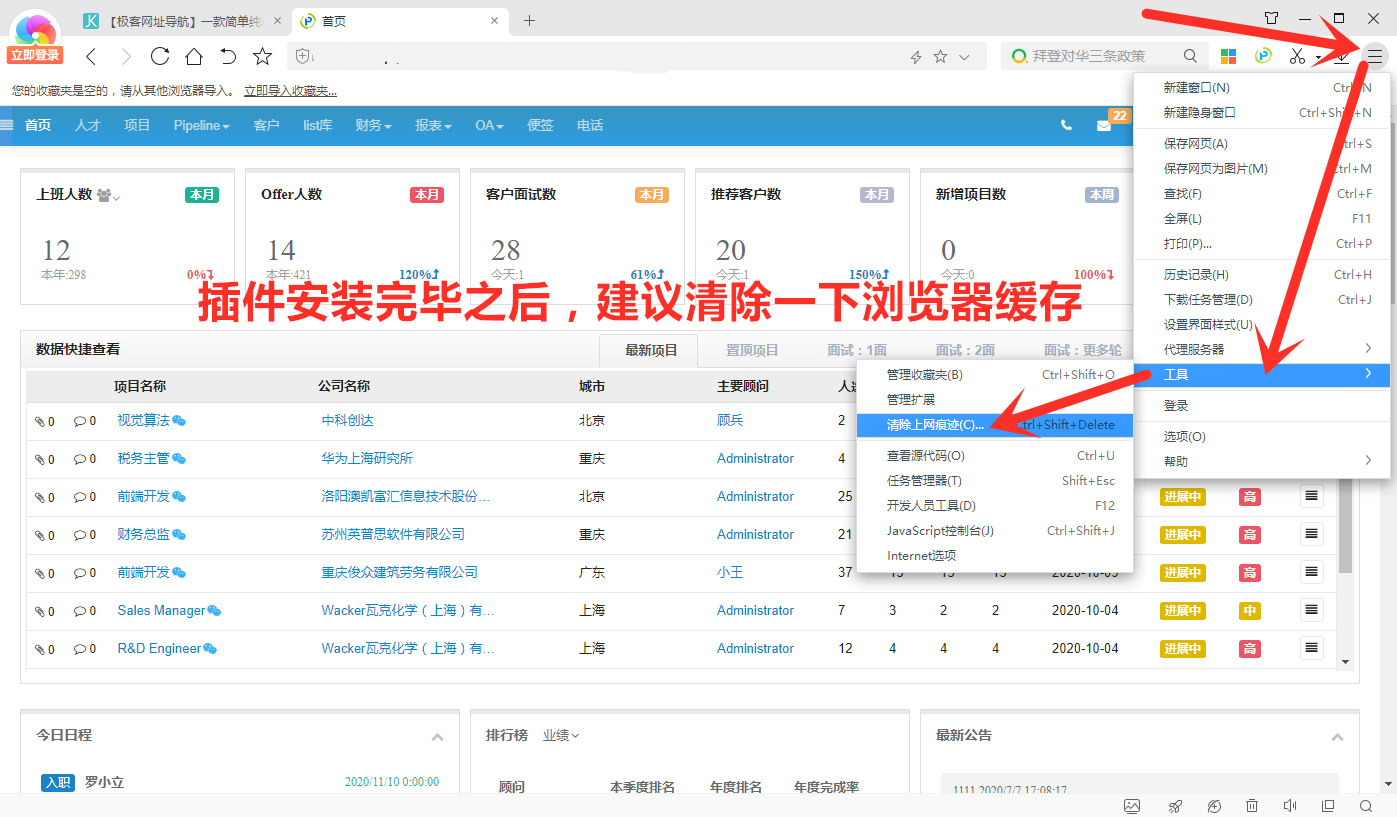Open the clear trash icon in the status bar
This screenshot has height=817, width=1397.
click(1251, 805)
